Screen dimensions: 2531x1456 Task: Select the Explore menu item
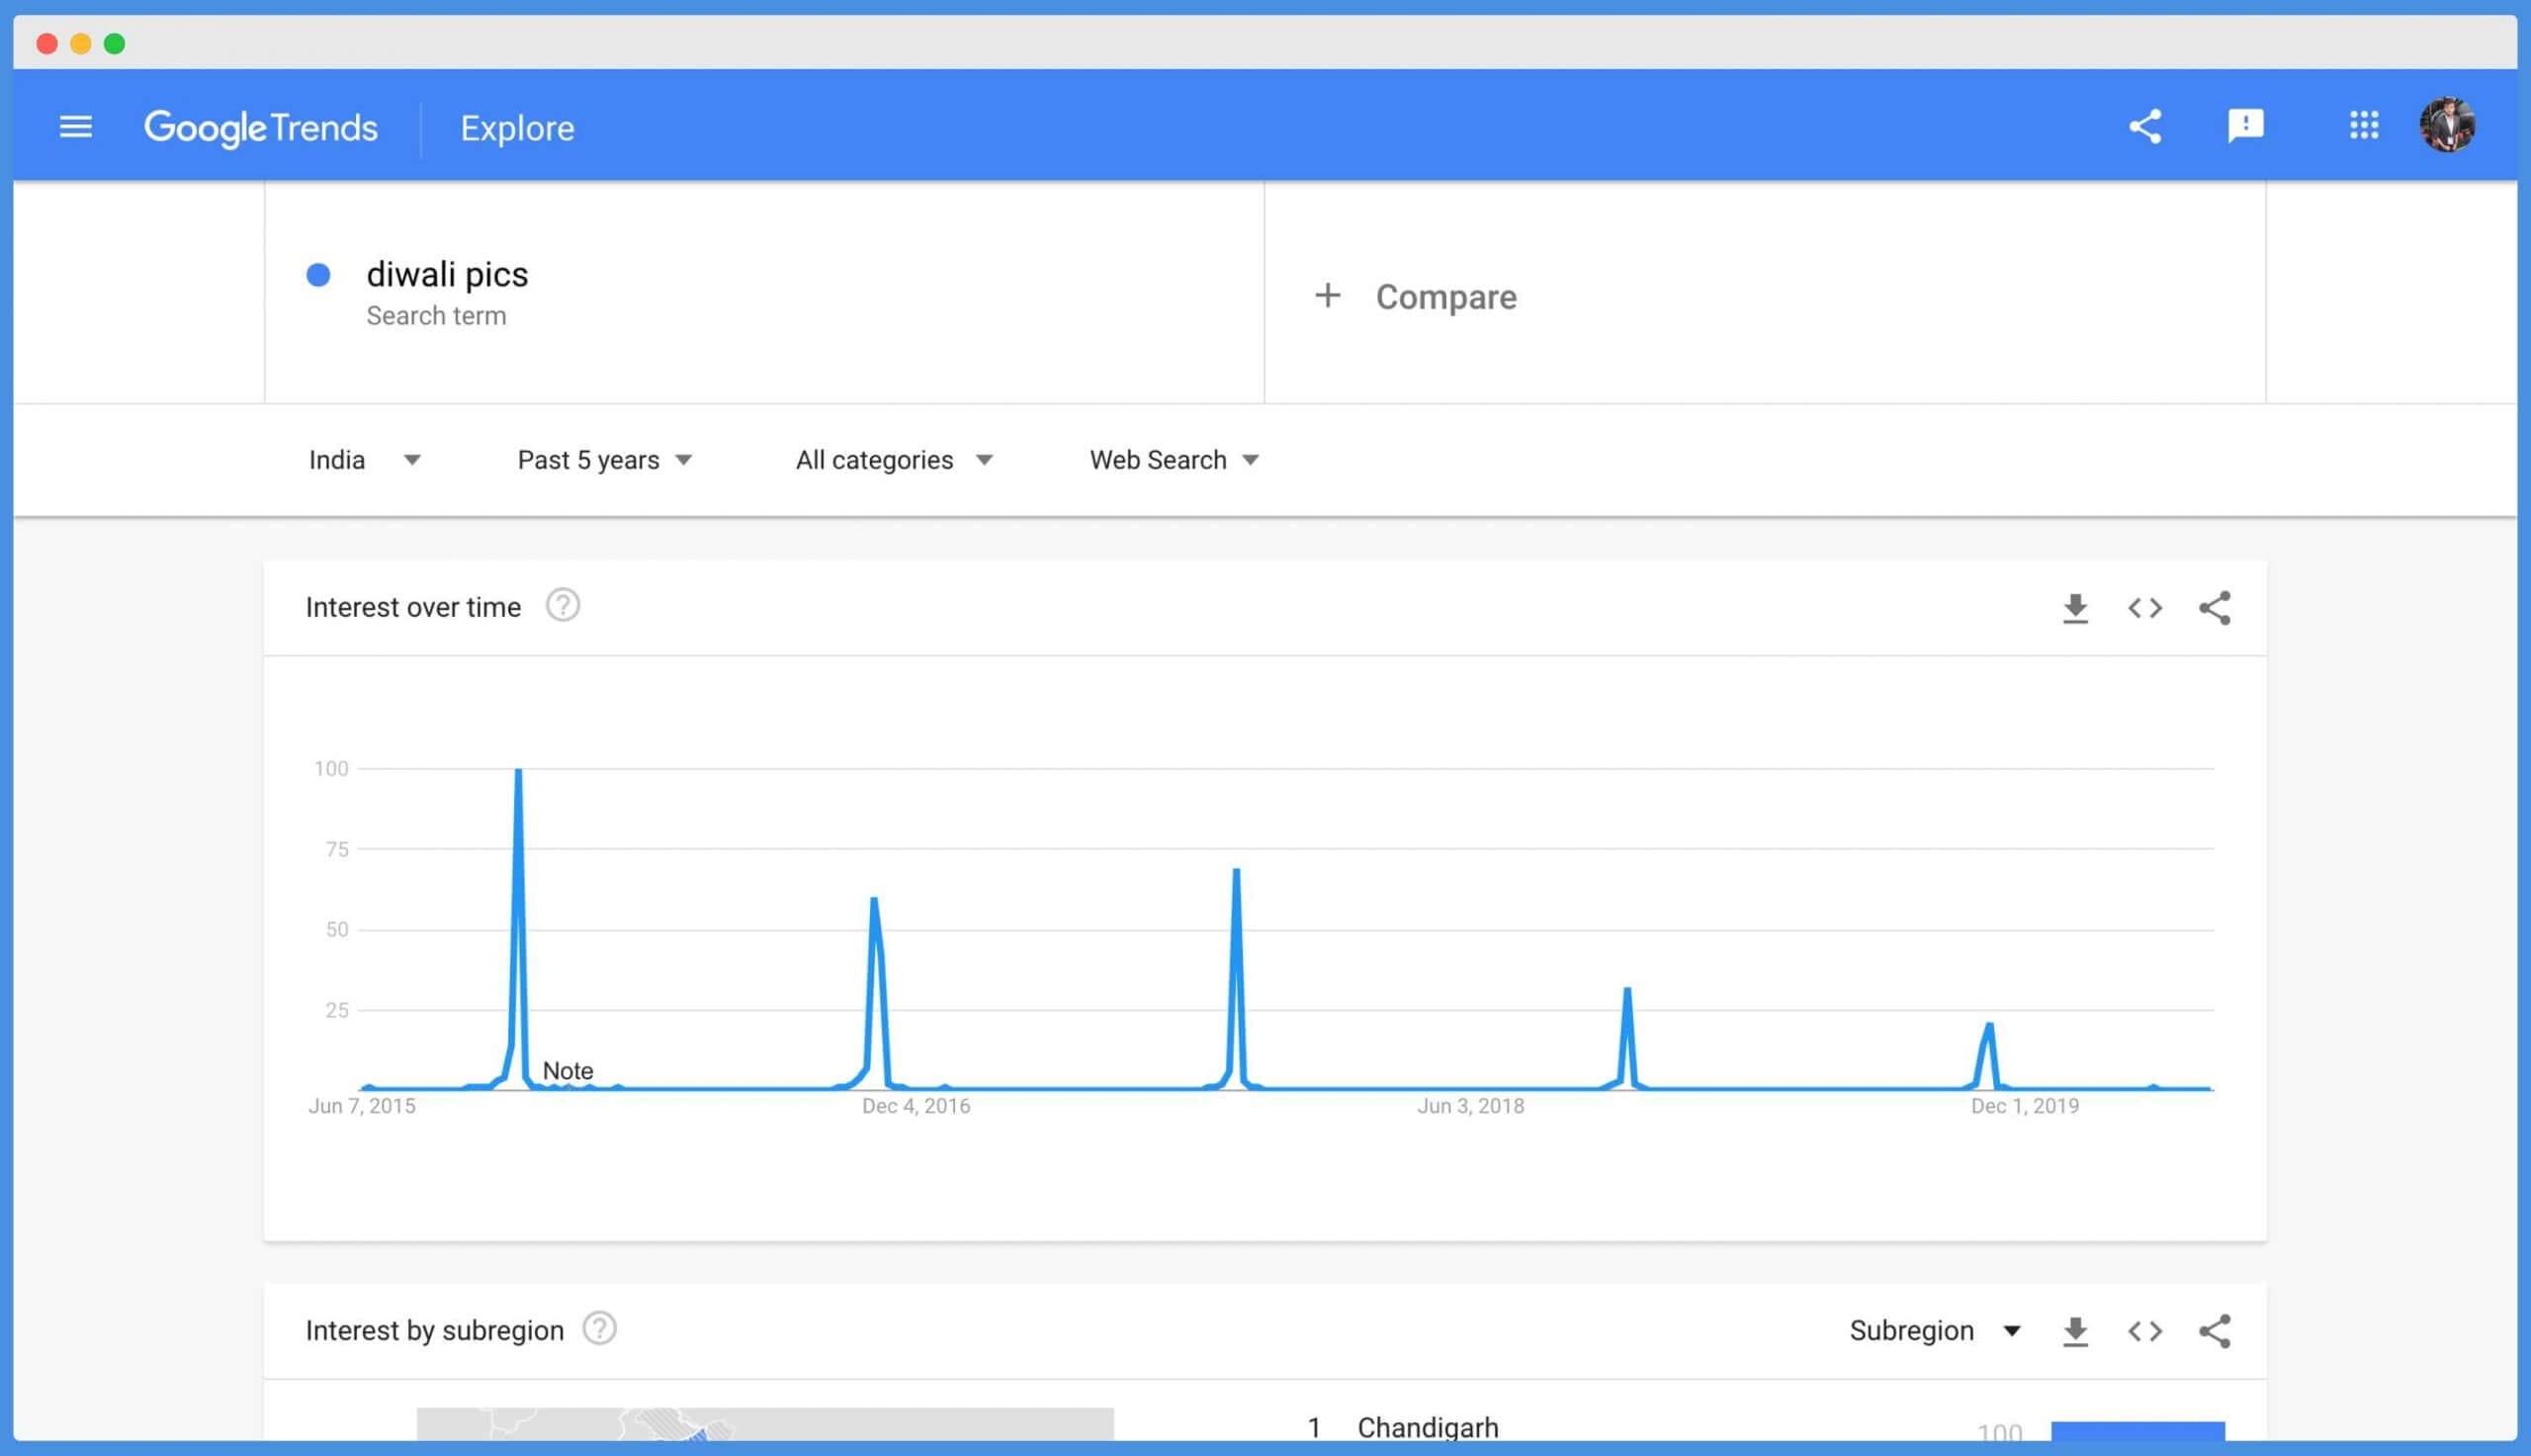517,127
